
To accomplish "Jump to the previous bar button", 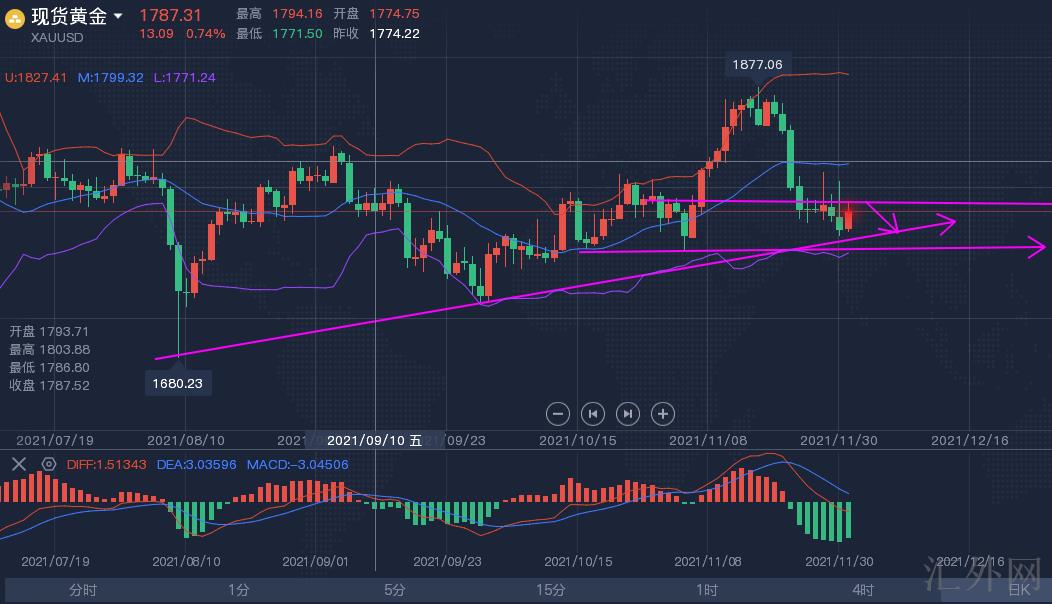I will (x=593, y=413).
